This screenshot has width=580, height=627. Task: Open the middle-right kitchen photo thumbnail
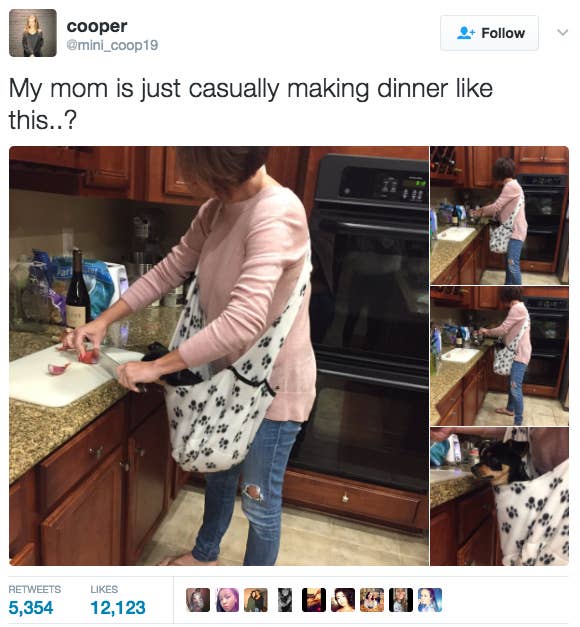coord(500,355)
